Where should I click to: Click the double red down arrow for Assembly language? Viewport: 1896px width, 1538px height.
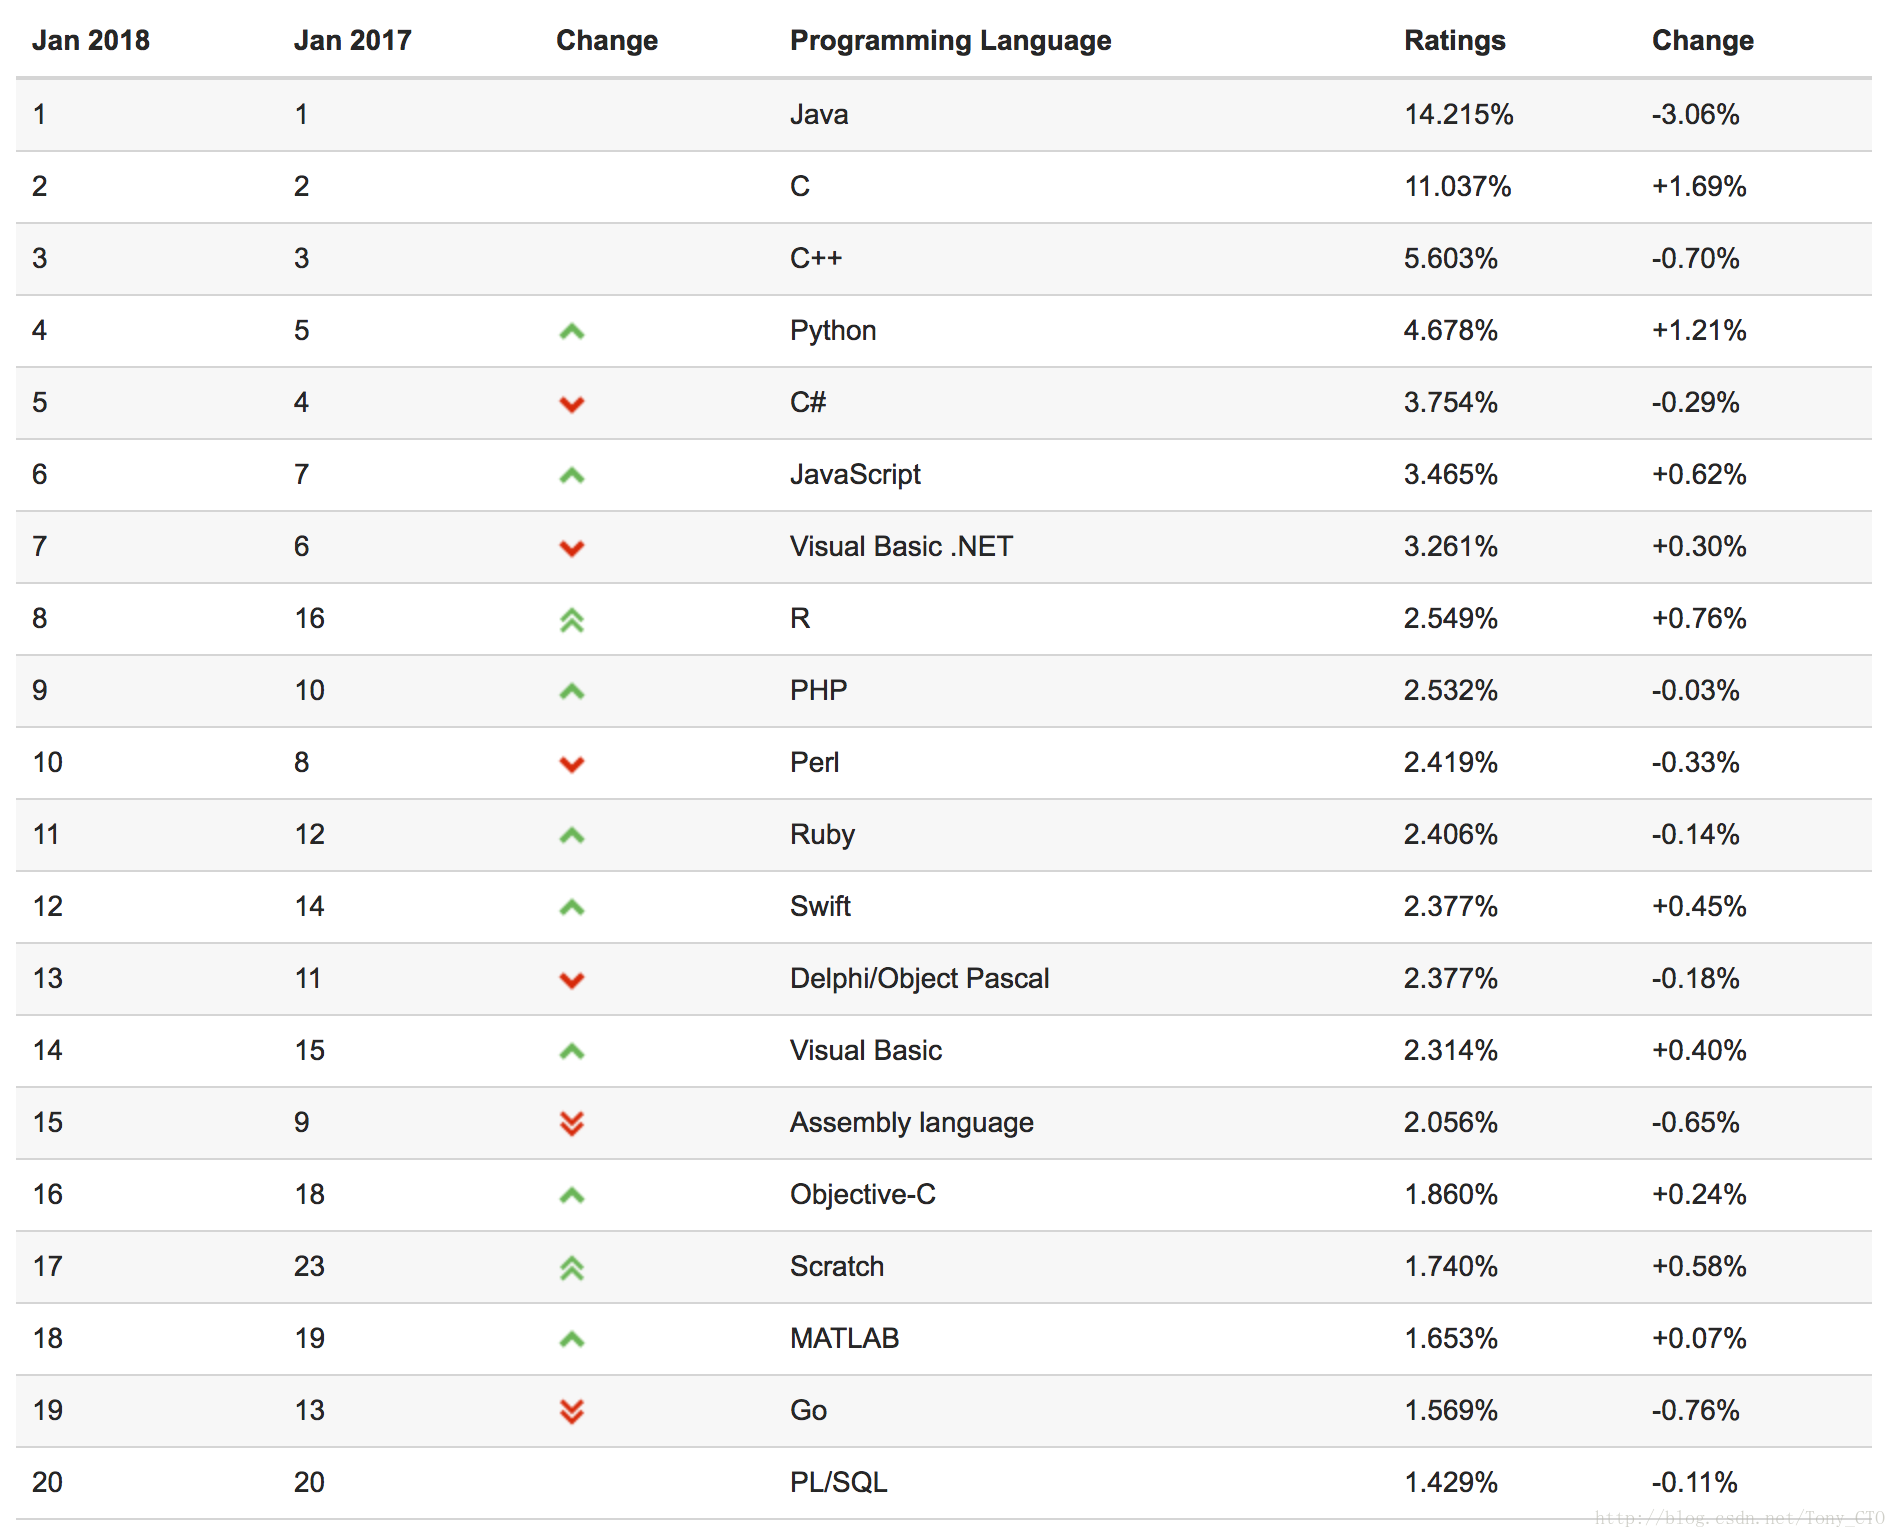tap(571, 1123)
